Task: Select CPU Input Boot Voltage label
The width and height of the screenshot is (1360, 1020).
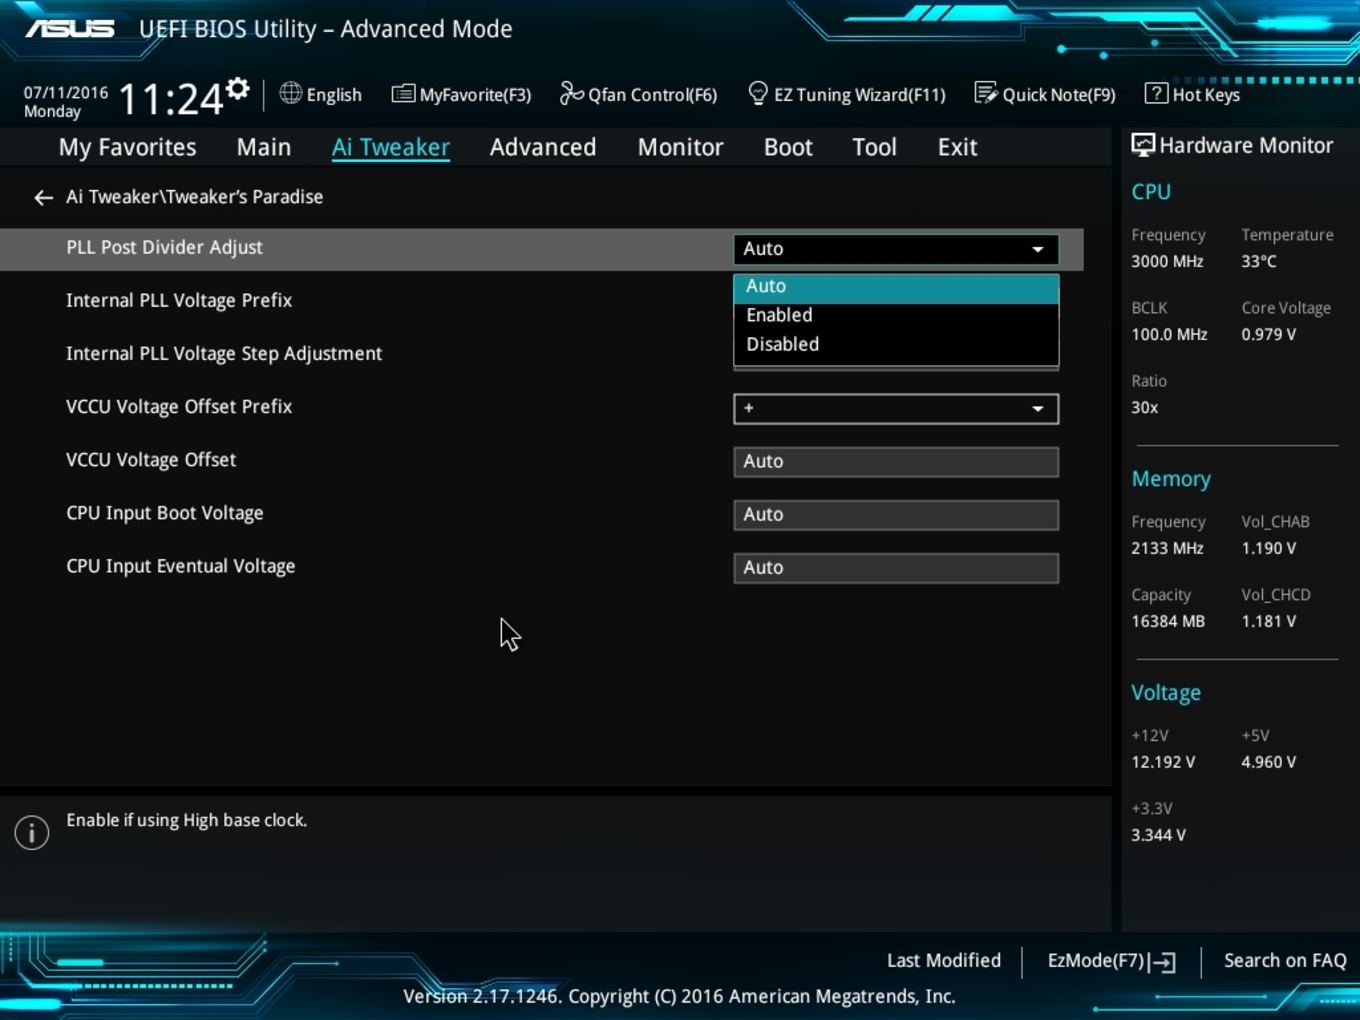Action: [165, 513]
